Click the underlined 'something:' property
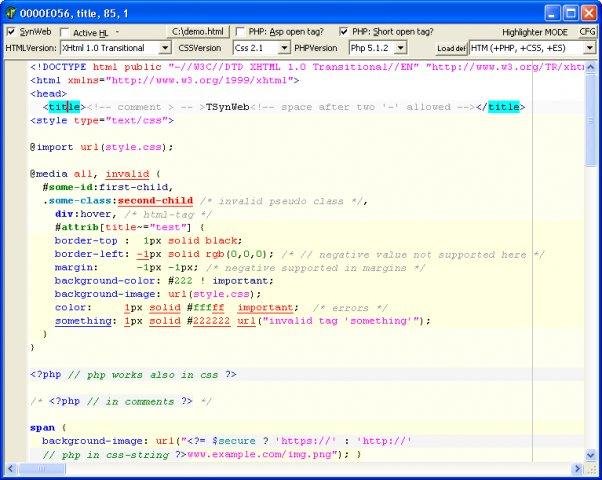Screen dimensions: 602x480 (x=86, y=321)
